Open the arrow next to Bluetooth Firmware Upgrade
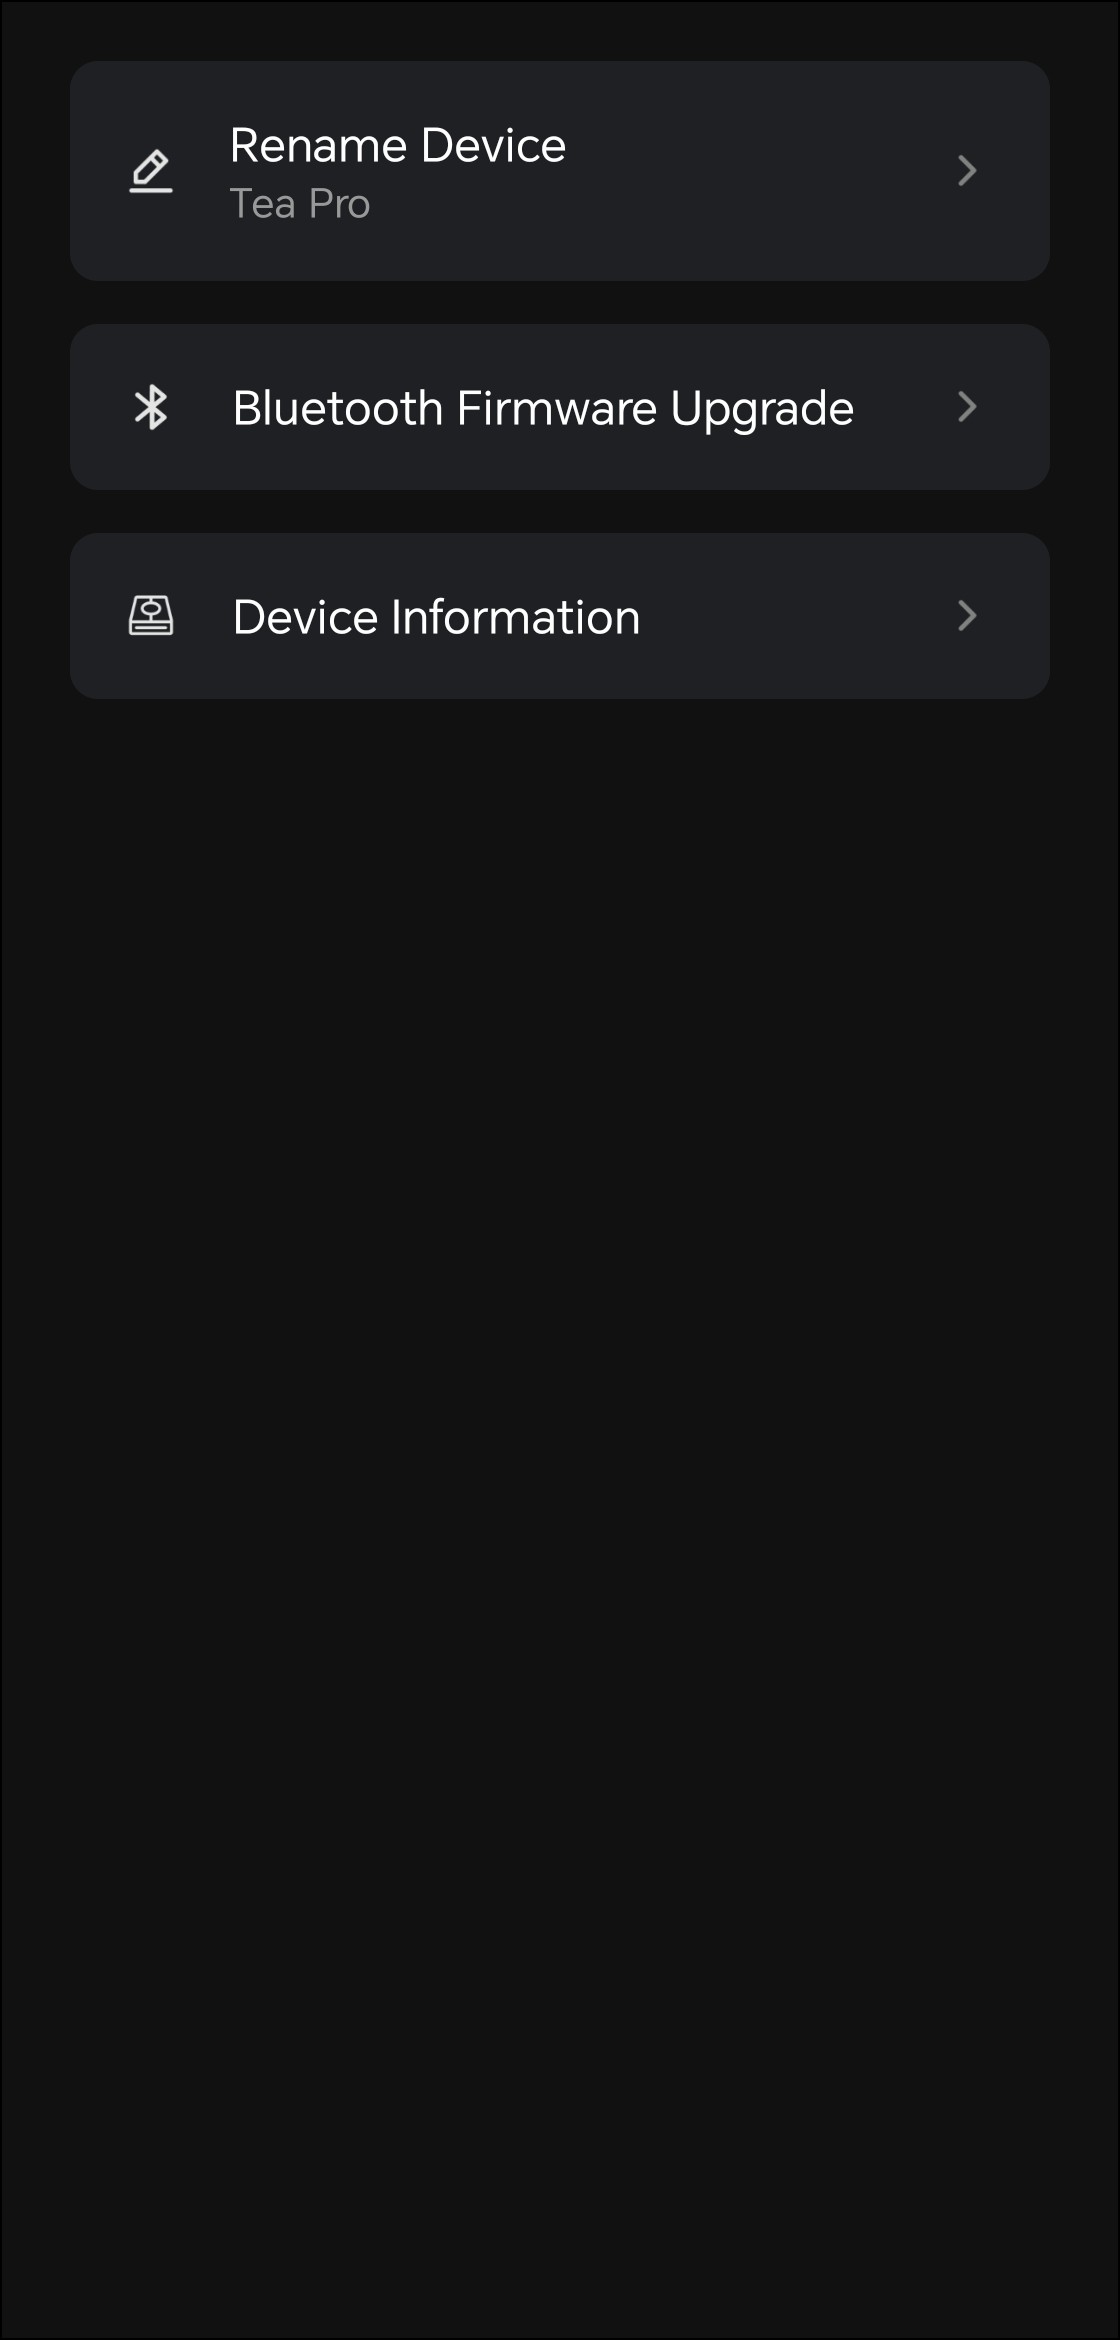The width and height of the screenshot is (1120, 2340). (966, 407)
